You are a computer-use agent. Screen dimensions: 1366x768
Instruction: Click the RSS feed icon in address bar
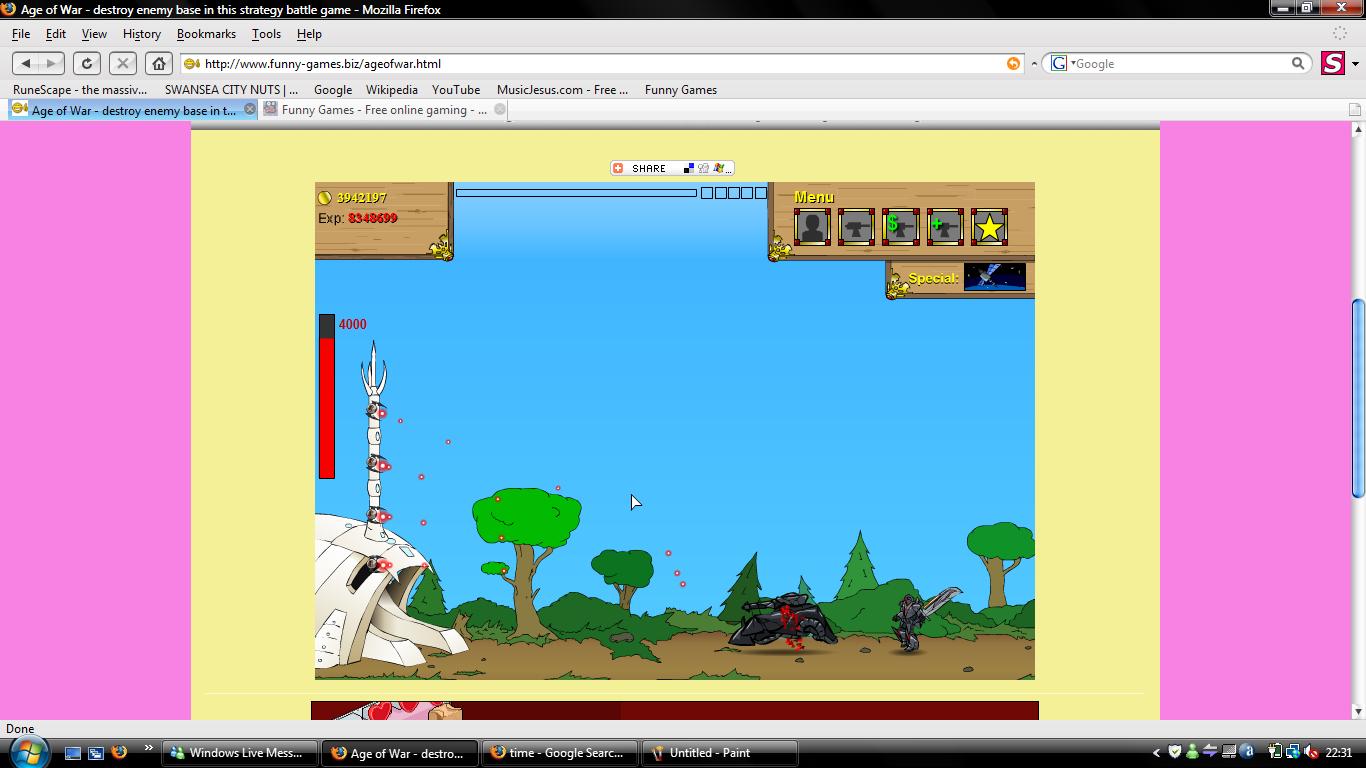click(1013, 63)
